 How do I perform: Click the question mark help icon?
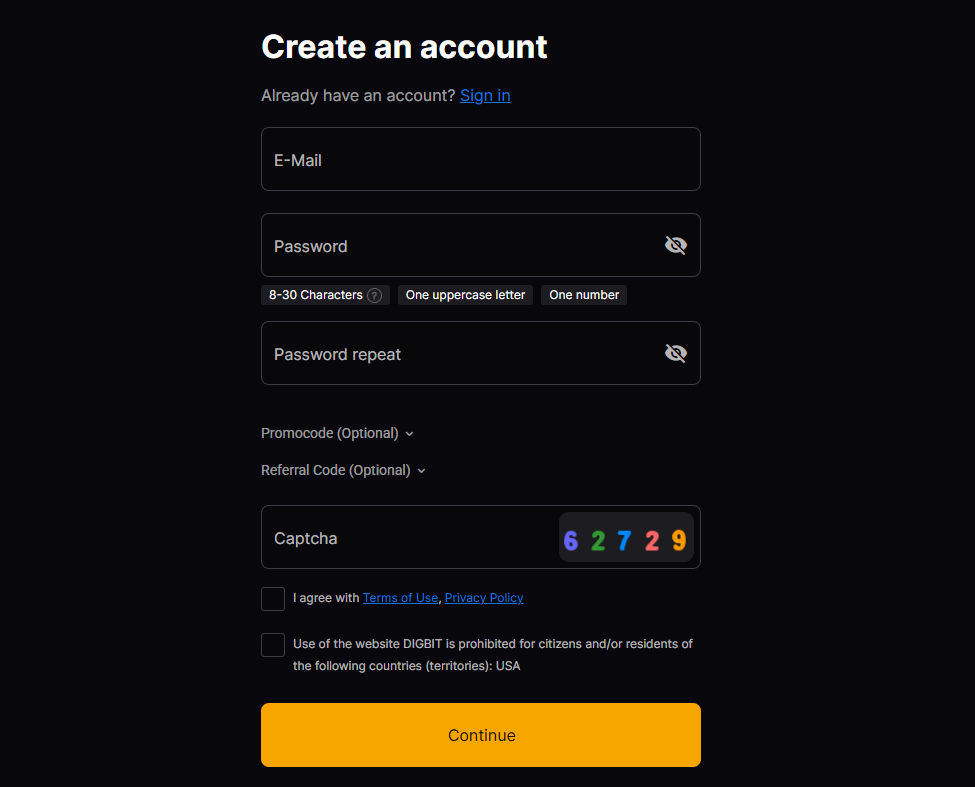[374, 295]
